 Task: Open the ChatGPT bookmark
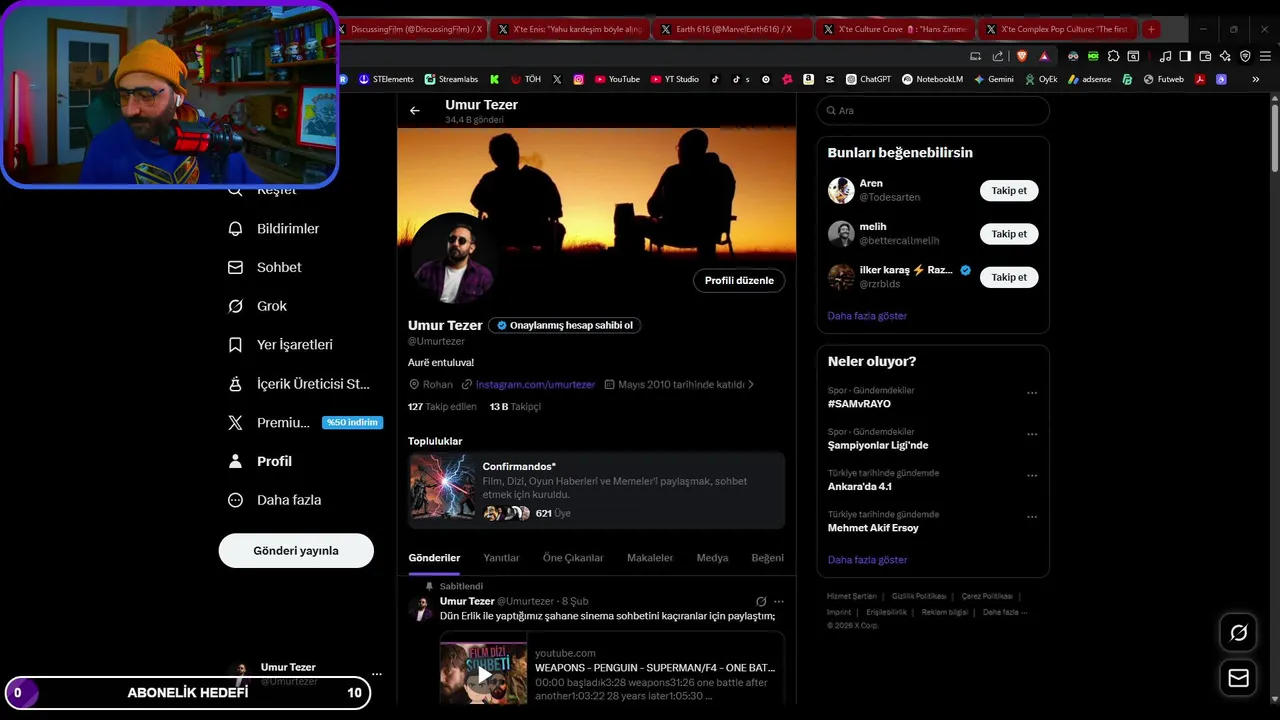(x=868, y=79)
